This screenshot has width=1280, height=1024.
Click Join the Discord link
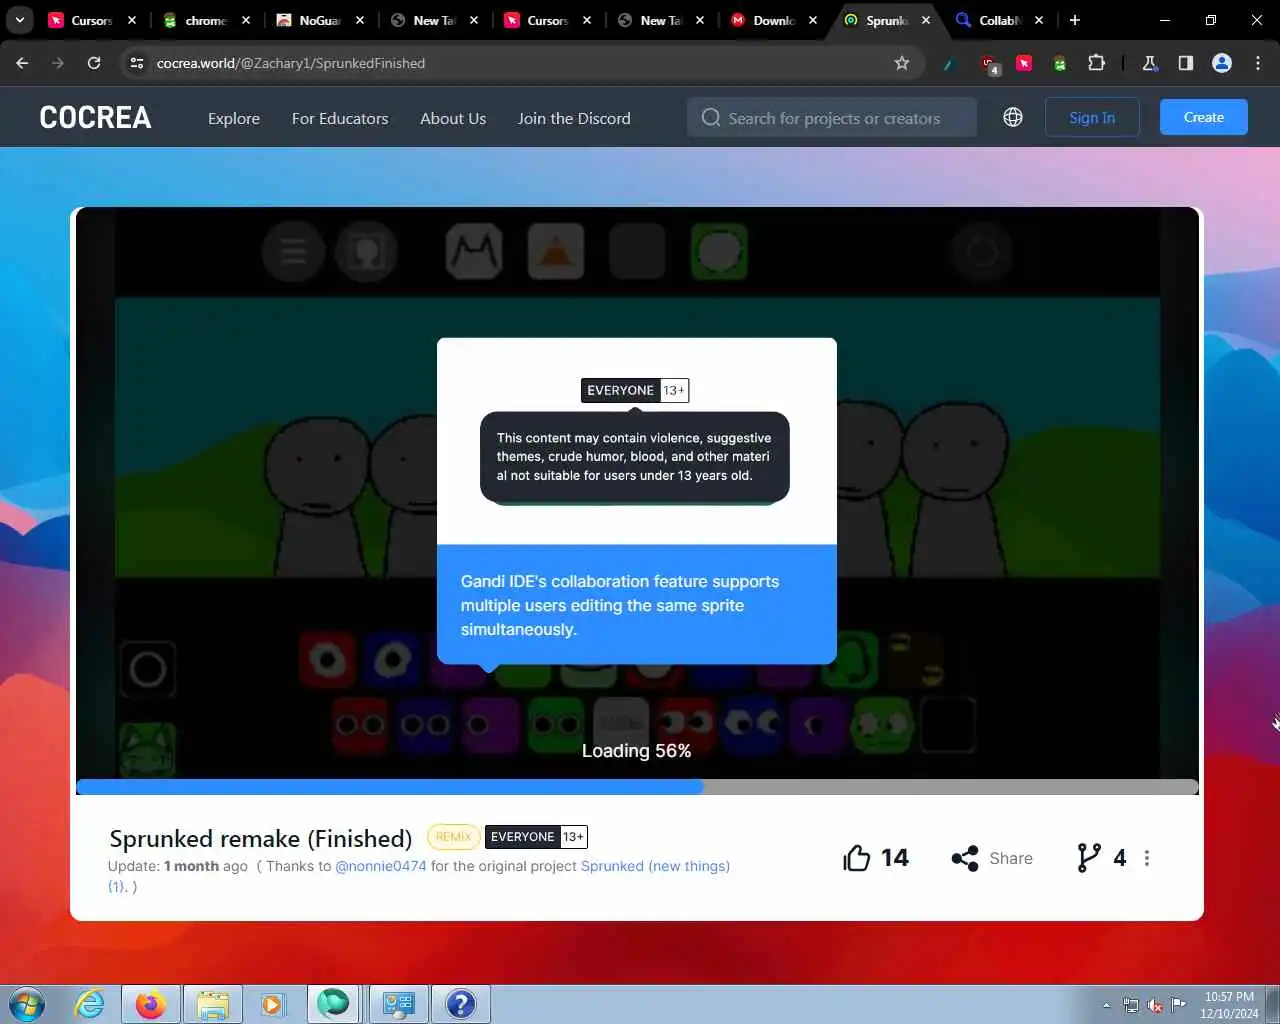(574, 118)
